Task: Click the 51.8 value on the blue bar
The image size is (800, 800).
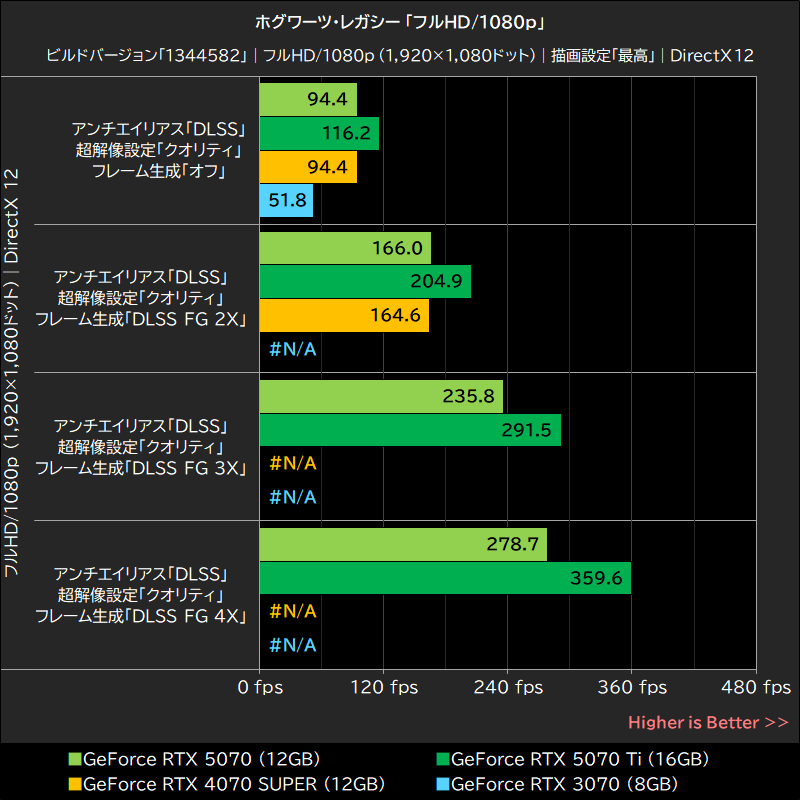Action: point(288,200)
